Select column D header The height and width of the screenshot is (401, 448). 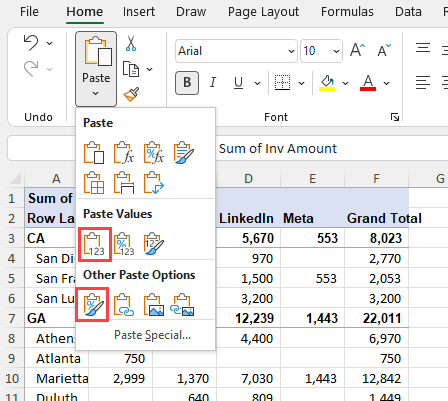click(248, 179)
